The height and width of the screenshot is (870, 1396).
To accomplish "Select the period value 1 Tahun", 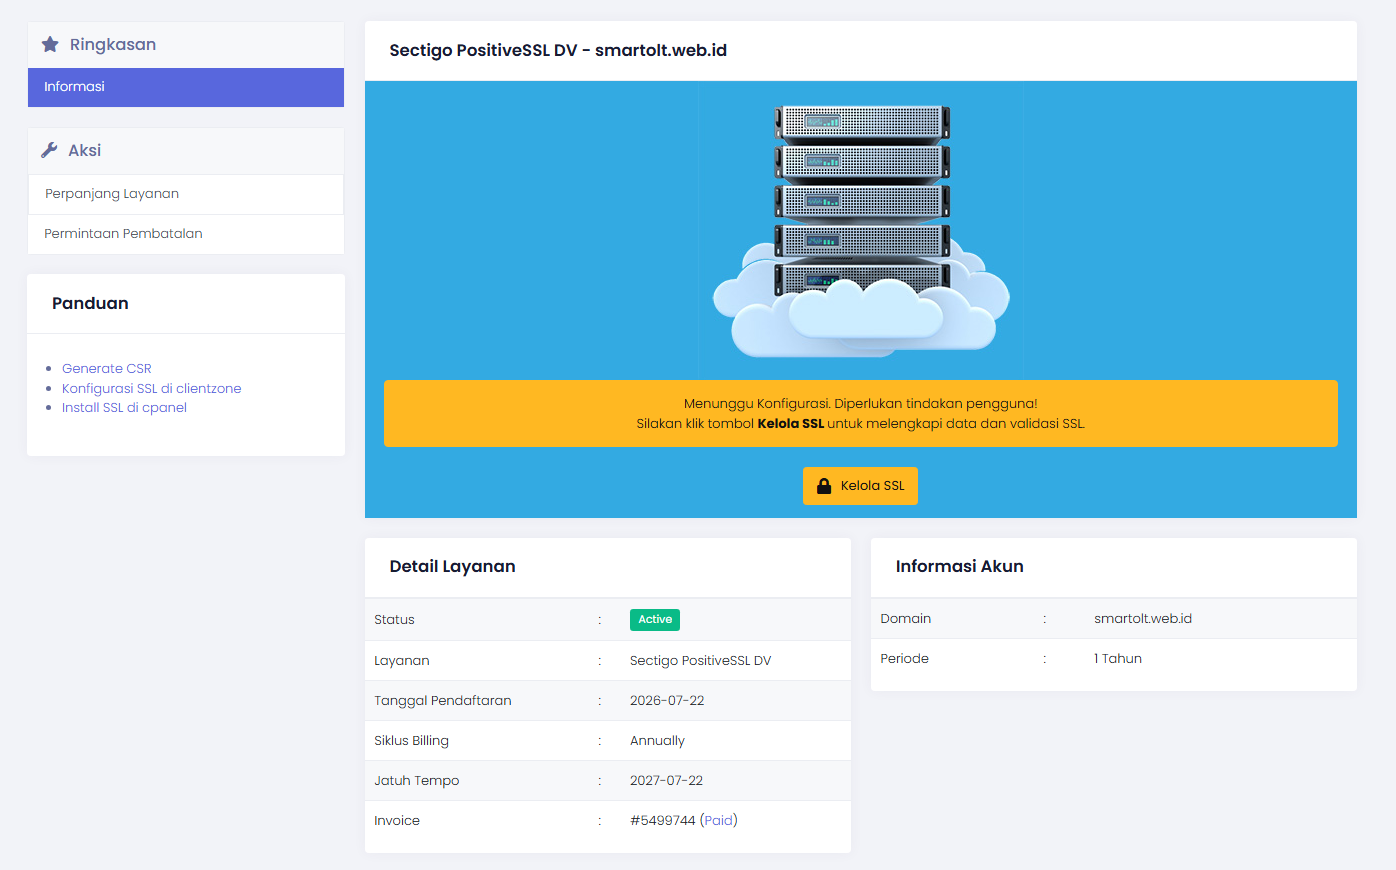I will pyautogui.click(x=1118, y=659).
